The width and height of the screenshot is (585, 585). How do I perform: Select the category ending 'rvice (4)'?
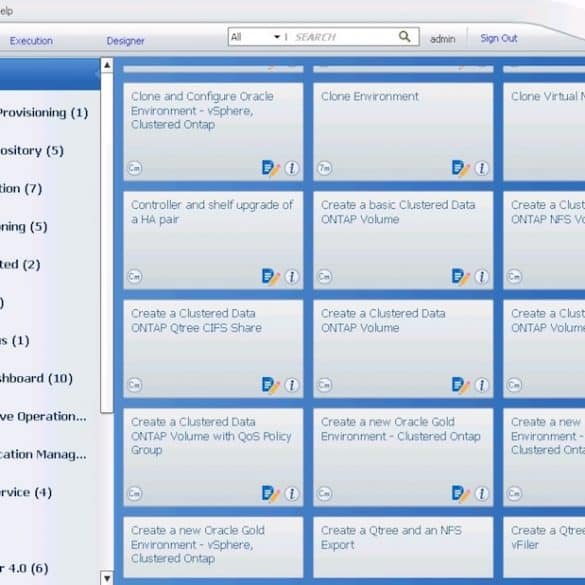click(x=26, y=492)
